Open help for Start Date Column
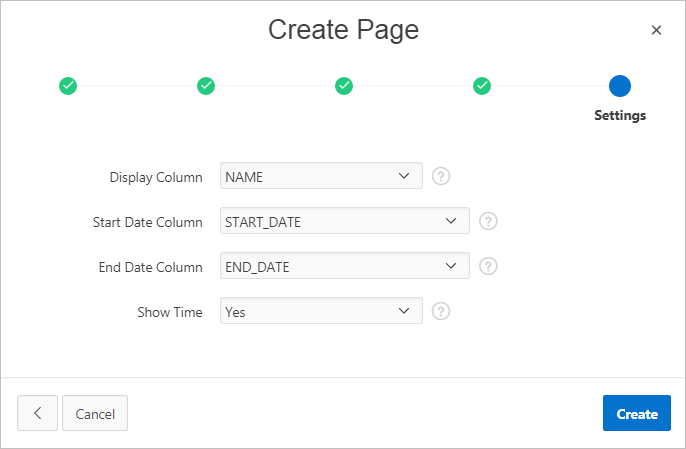 click(488, 222)
